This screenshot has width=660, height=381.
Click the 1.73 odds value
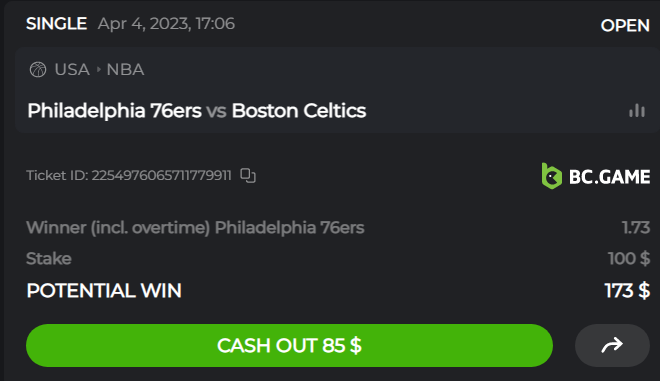pyautogui.click(x=636, y=228)
